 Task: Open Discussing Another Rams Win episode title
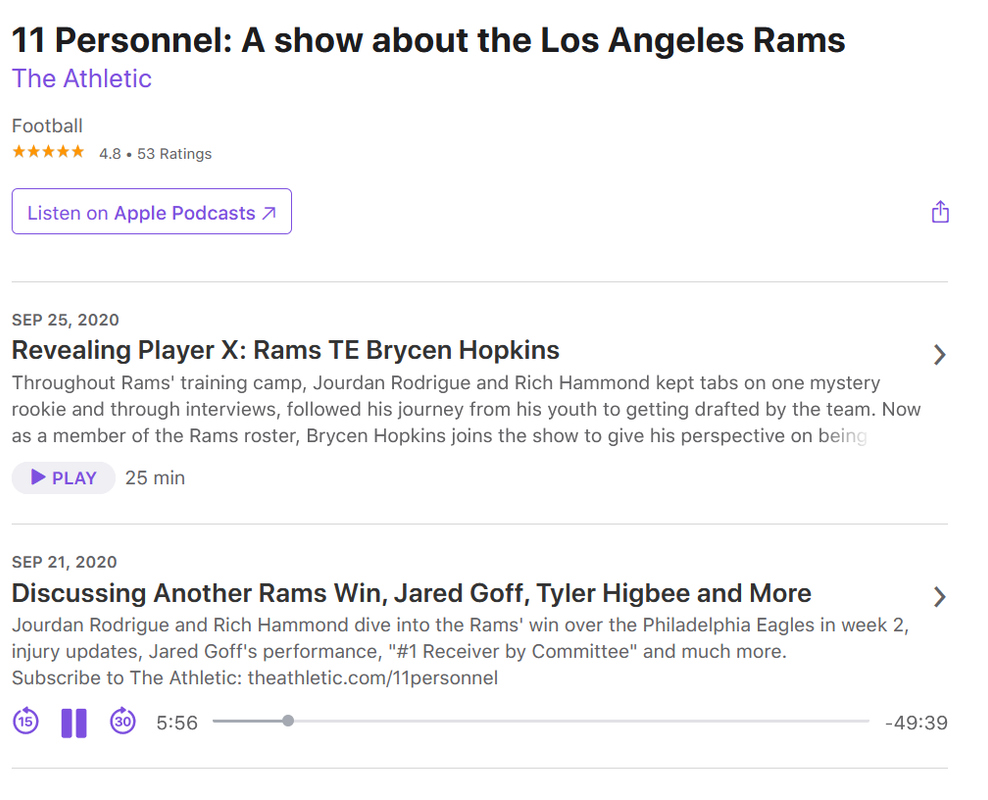(411, 593)
